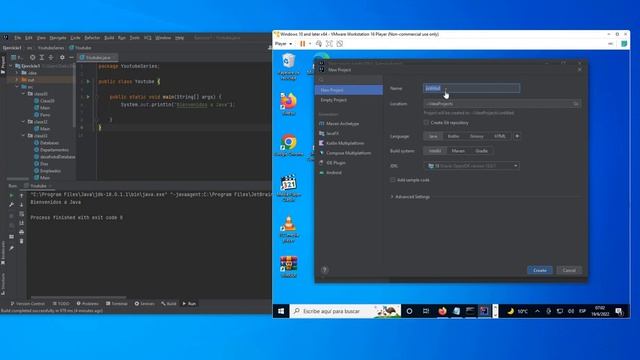Click project Name input field
Image resolution: width=640 pixels, height=360 pixels.
coord(471,88)
